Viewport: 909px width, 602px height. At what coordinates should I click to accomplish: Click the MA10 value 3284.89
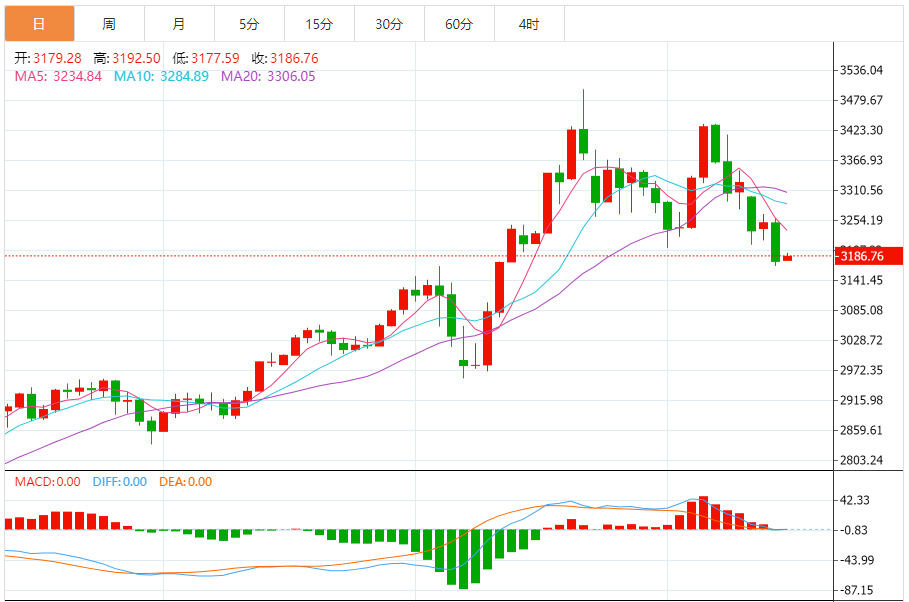click(184, 77)
